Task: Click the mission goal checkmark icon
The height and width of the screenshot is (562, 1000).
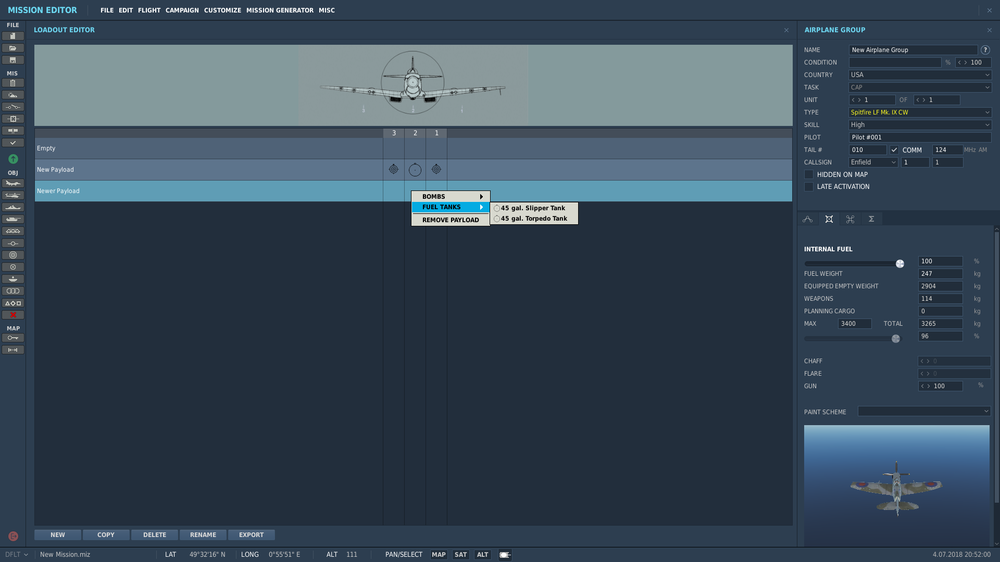Action: click(13, 143)
